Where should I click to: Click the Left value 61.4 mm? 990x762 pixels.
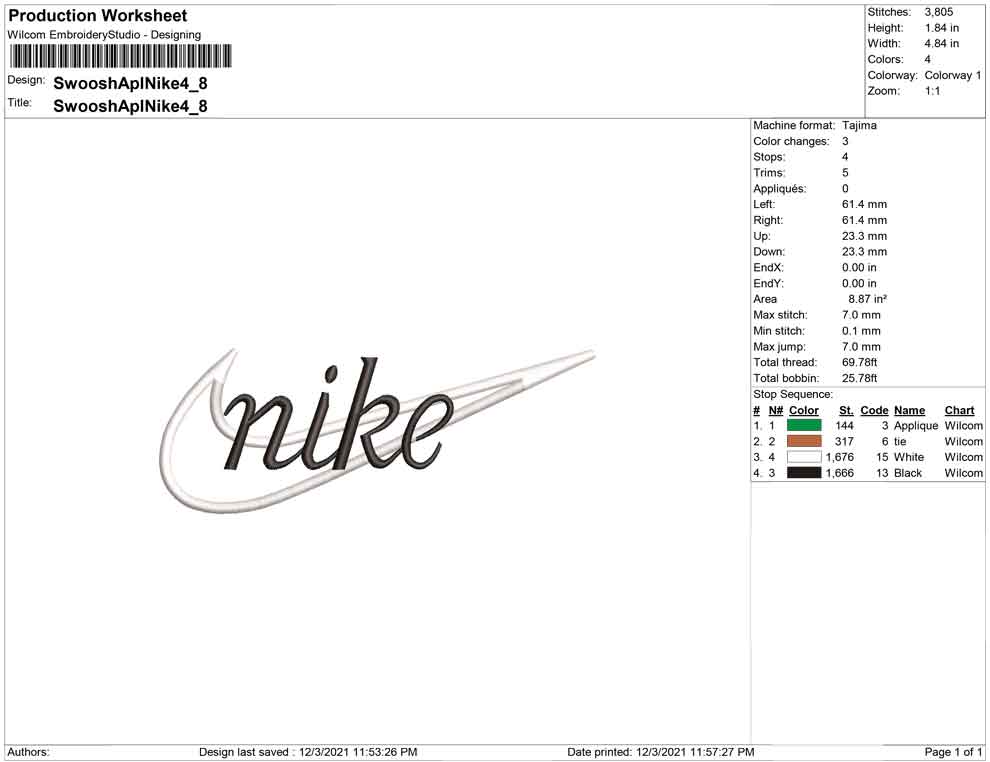pos(864,205)
